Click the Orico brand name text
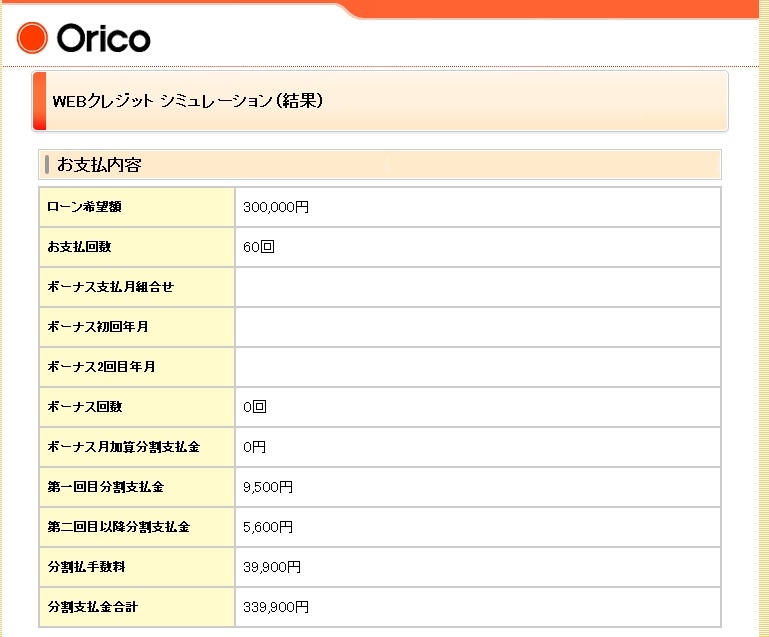This screenshot has width=769, height=637. [103, 39]
